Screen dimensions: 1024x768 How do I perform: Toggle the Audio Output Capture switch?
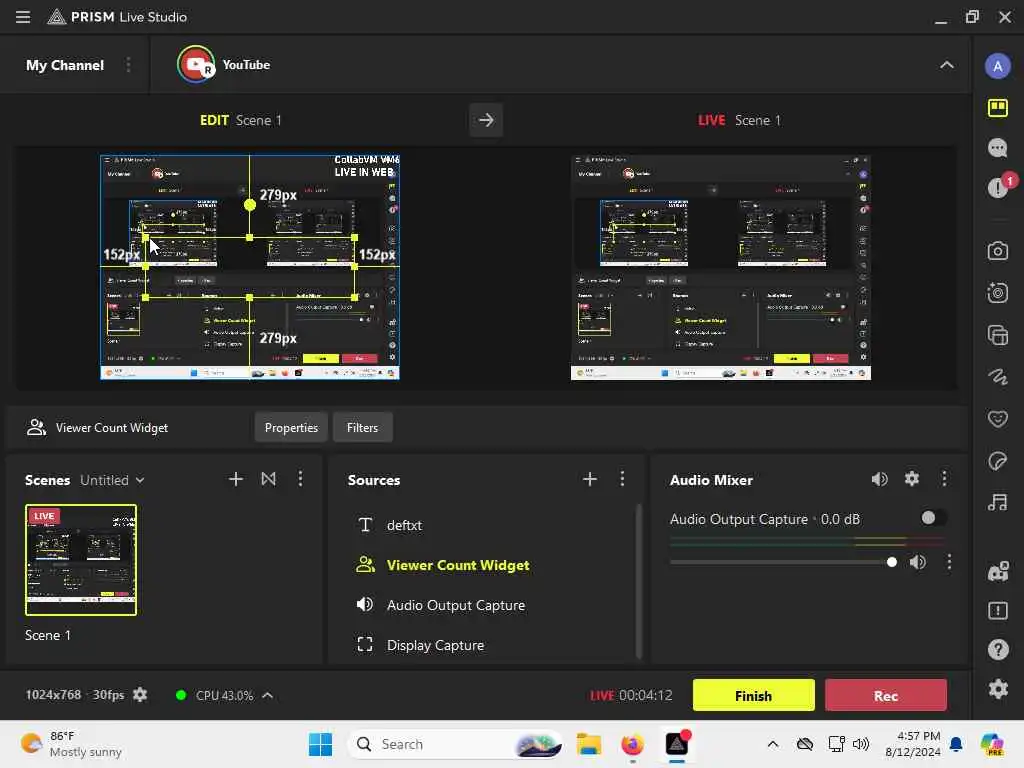(x=933, y=518)
